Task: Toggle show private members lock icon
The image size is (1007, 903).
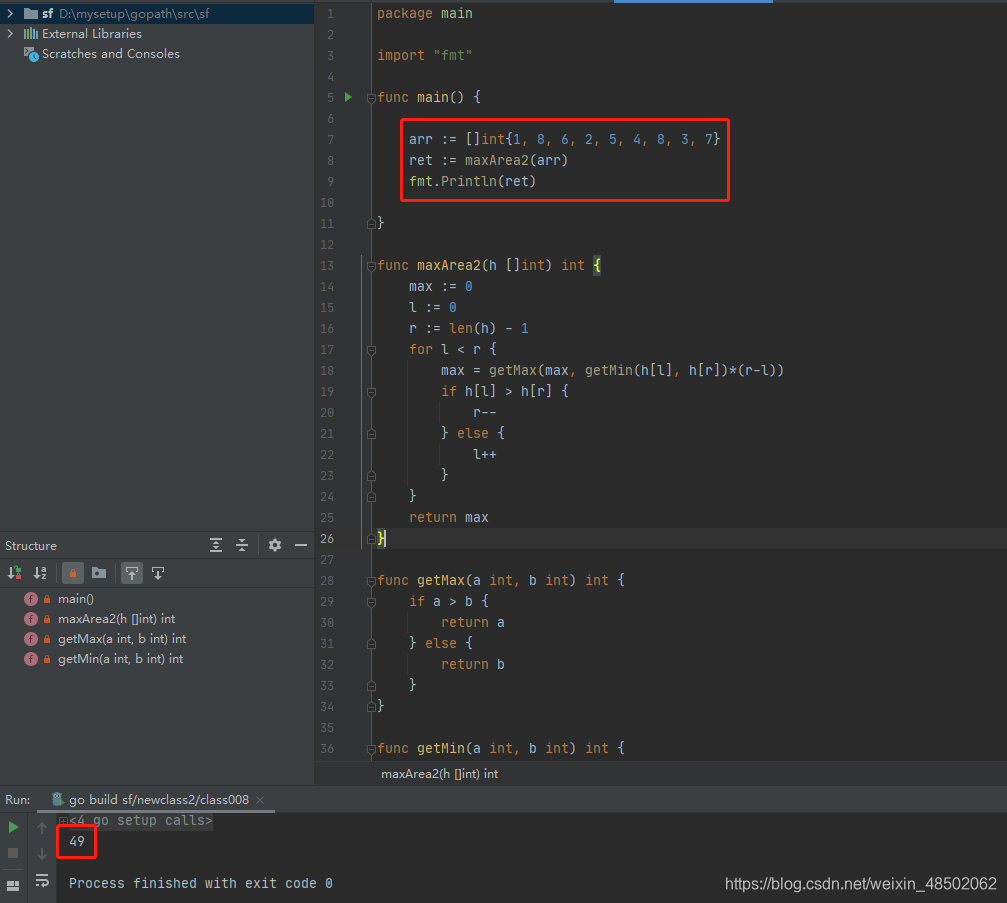Action: coord(73,572)
